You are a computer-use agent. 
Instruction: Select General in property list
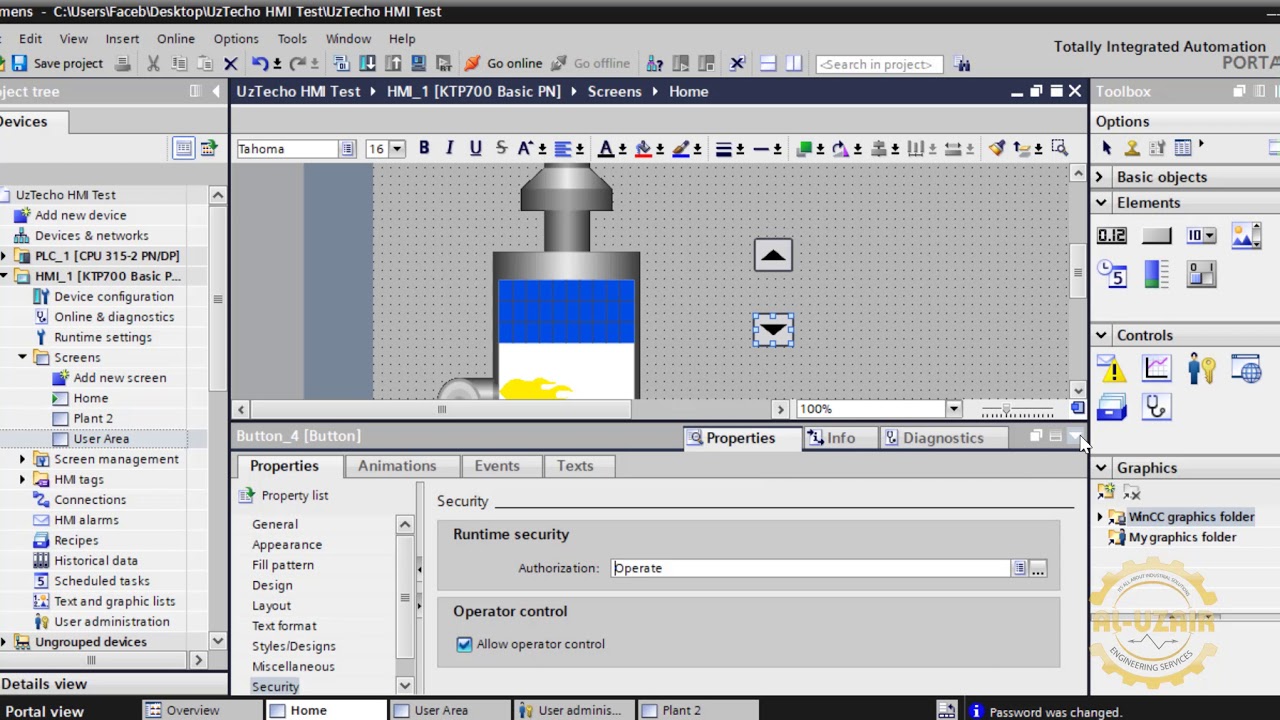pyautogui.click(x=275, y=524)
